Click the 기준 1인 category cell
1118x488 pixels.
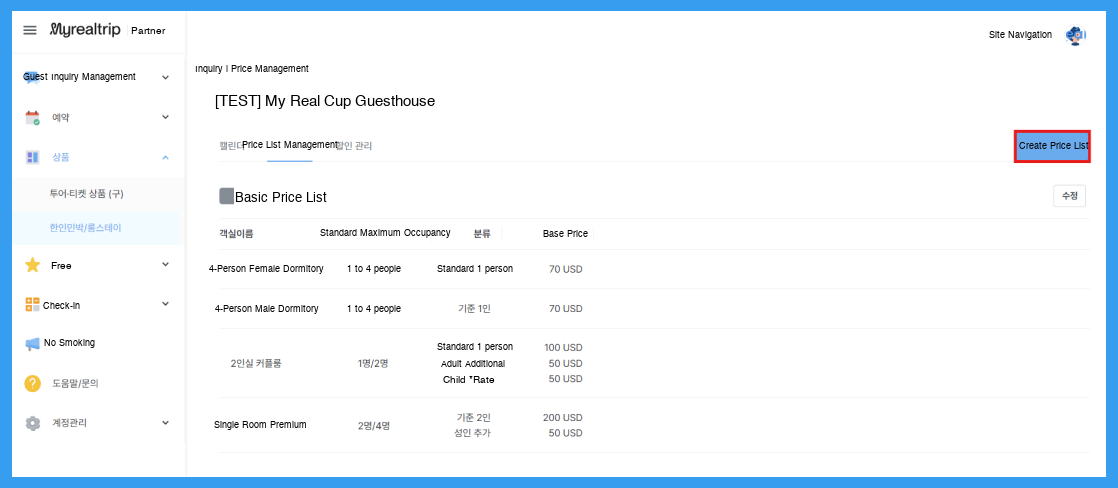pyautogui.click(x=474, y=309)
